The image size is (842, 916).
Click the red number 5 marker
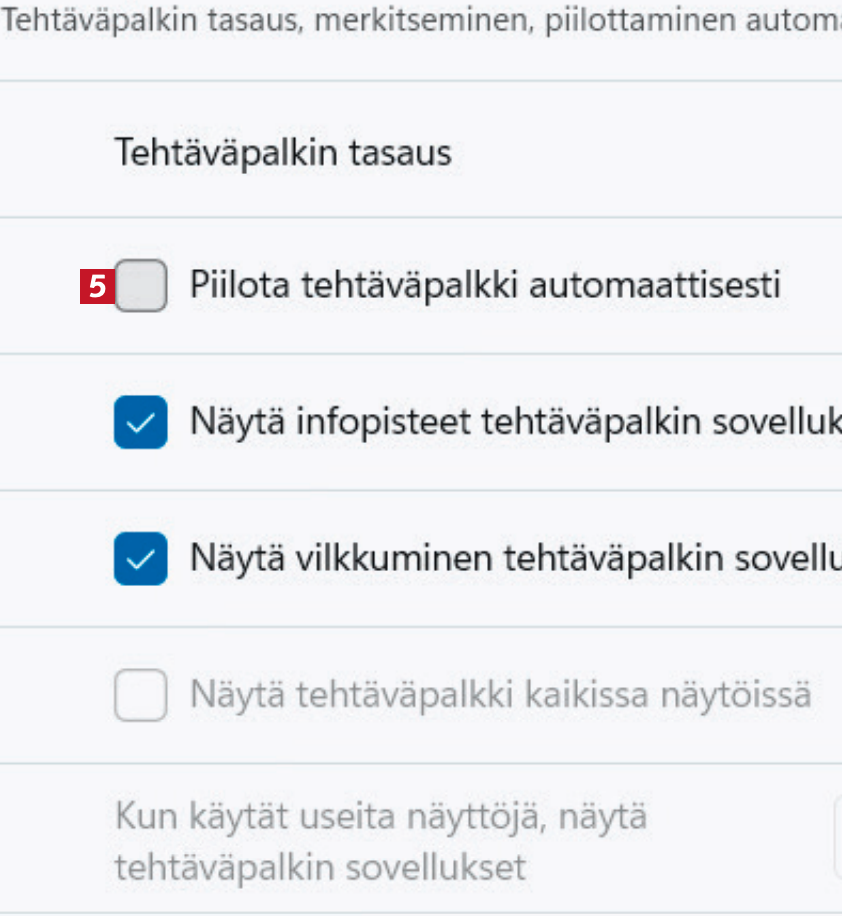point(97,287)
